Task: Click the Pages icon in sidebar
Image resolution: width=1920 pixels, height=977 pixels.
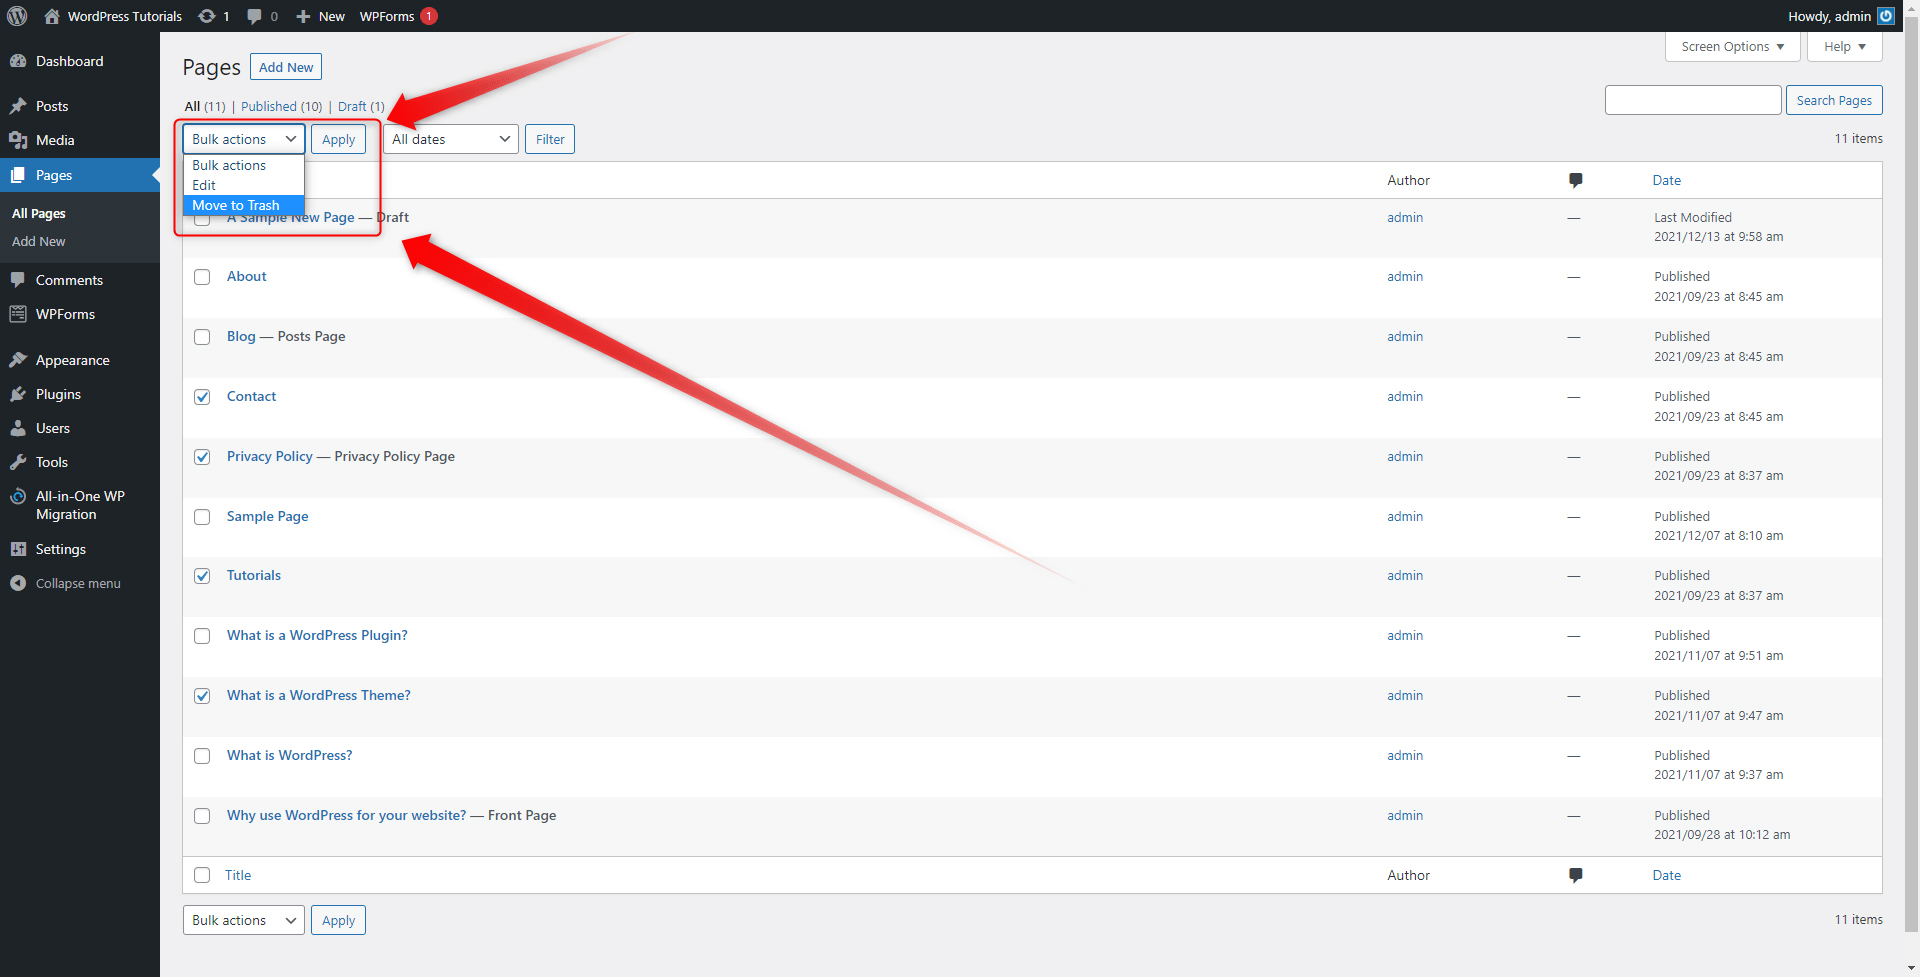Action: tap(18, 175)
